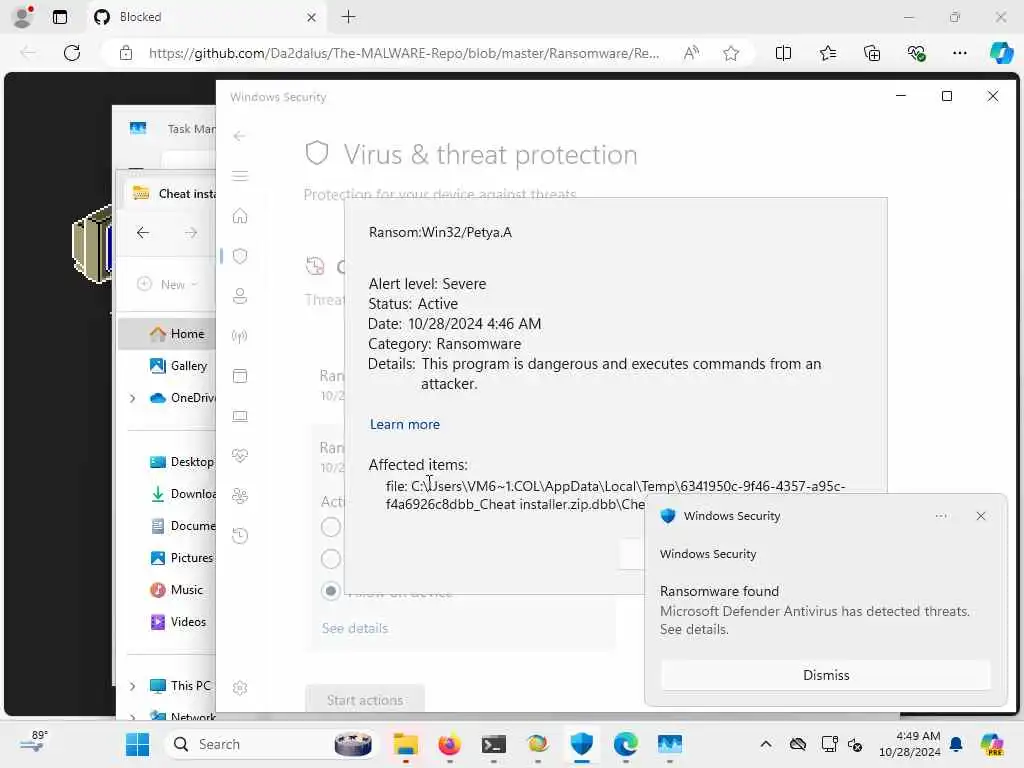This screenshot has width=1024, height=768.
Task: Toggle Windows Security navigation hamburger menu
Action: pyautogui.click(x=240, y=176)
